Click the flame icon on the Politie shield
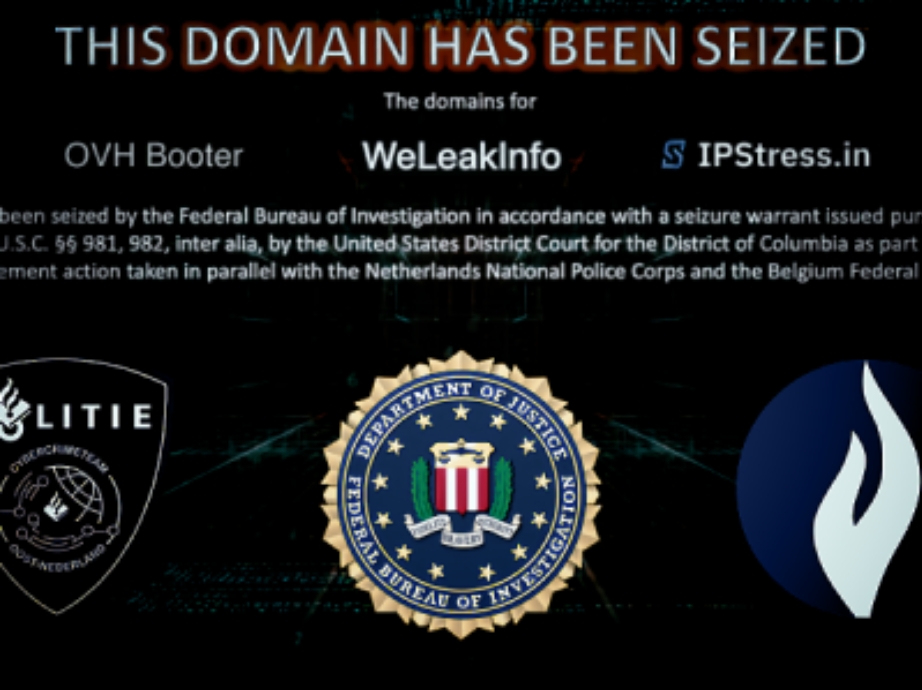The height and width of the screenshot is (690, 922). [13, 410]
